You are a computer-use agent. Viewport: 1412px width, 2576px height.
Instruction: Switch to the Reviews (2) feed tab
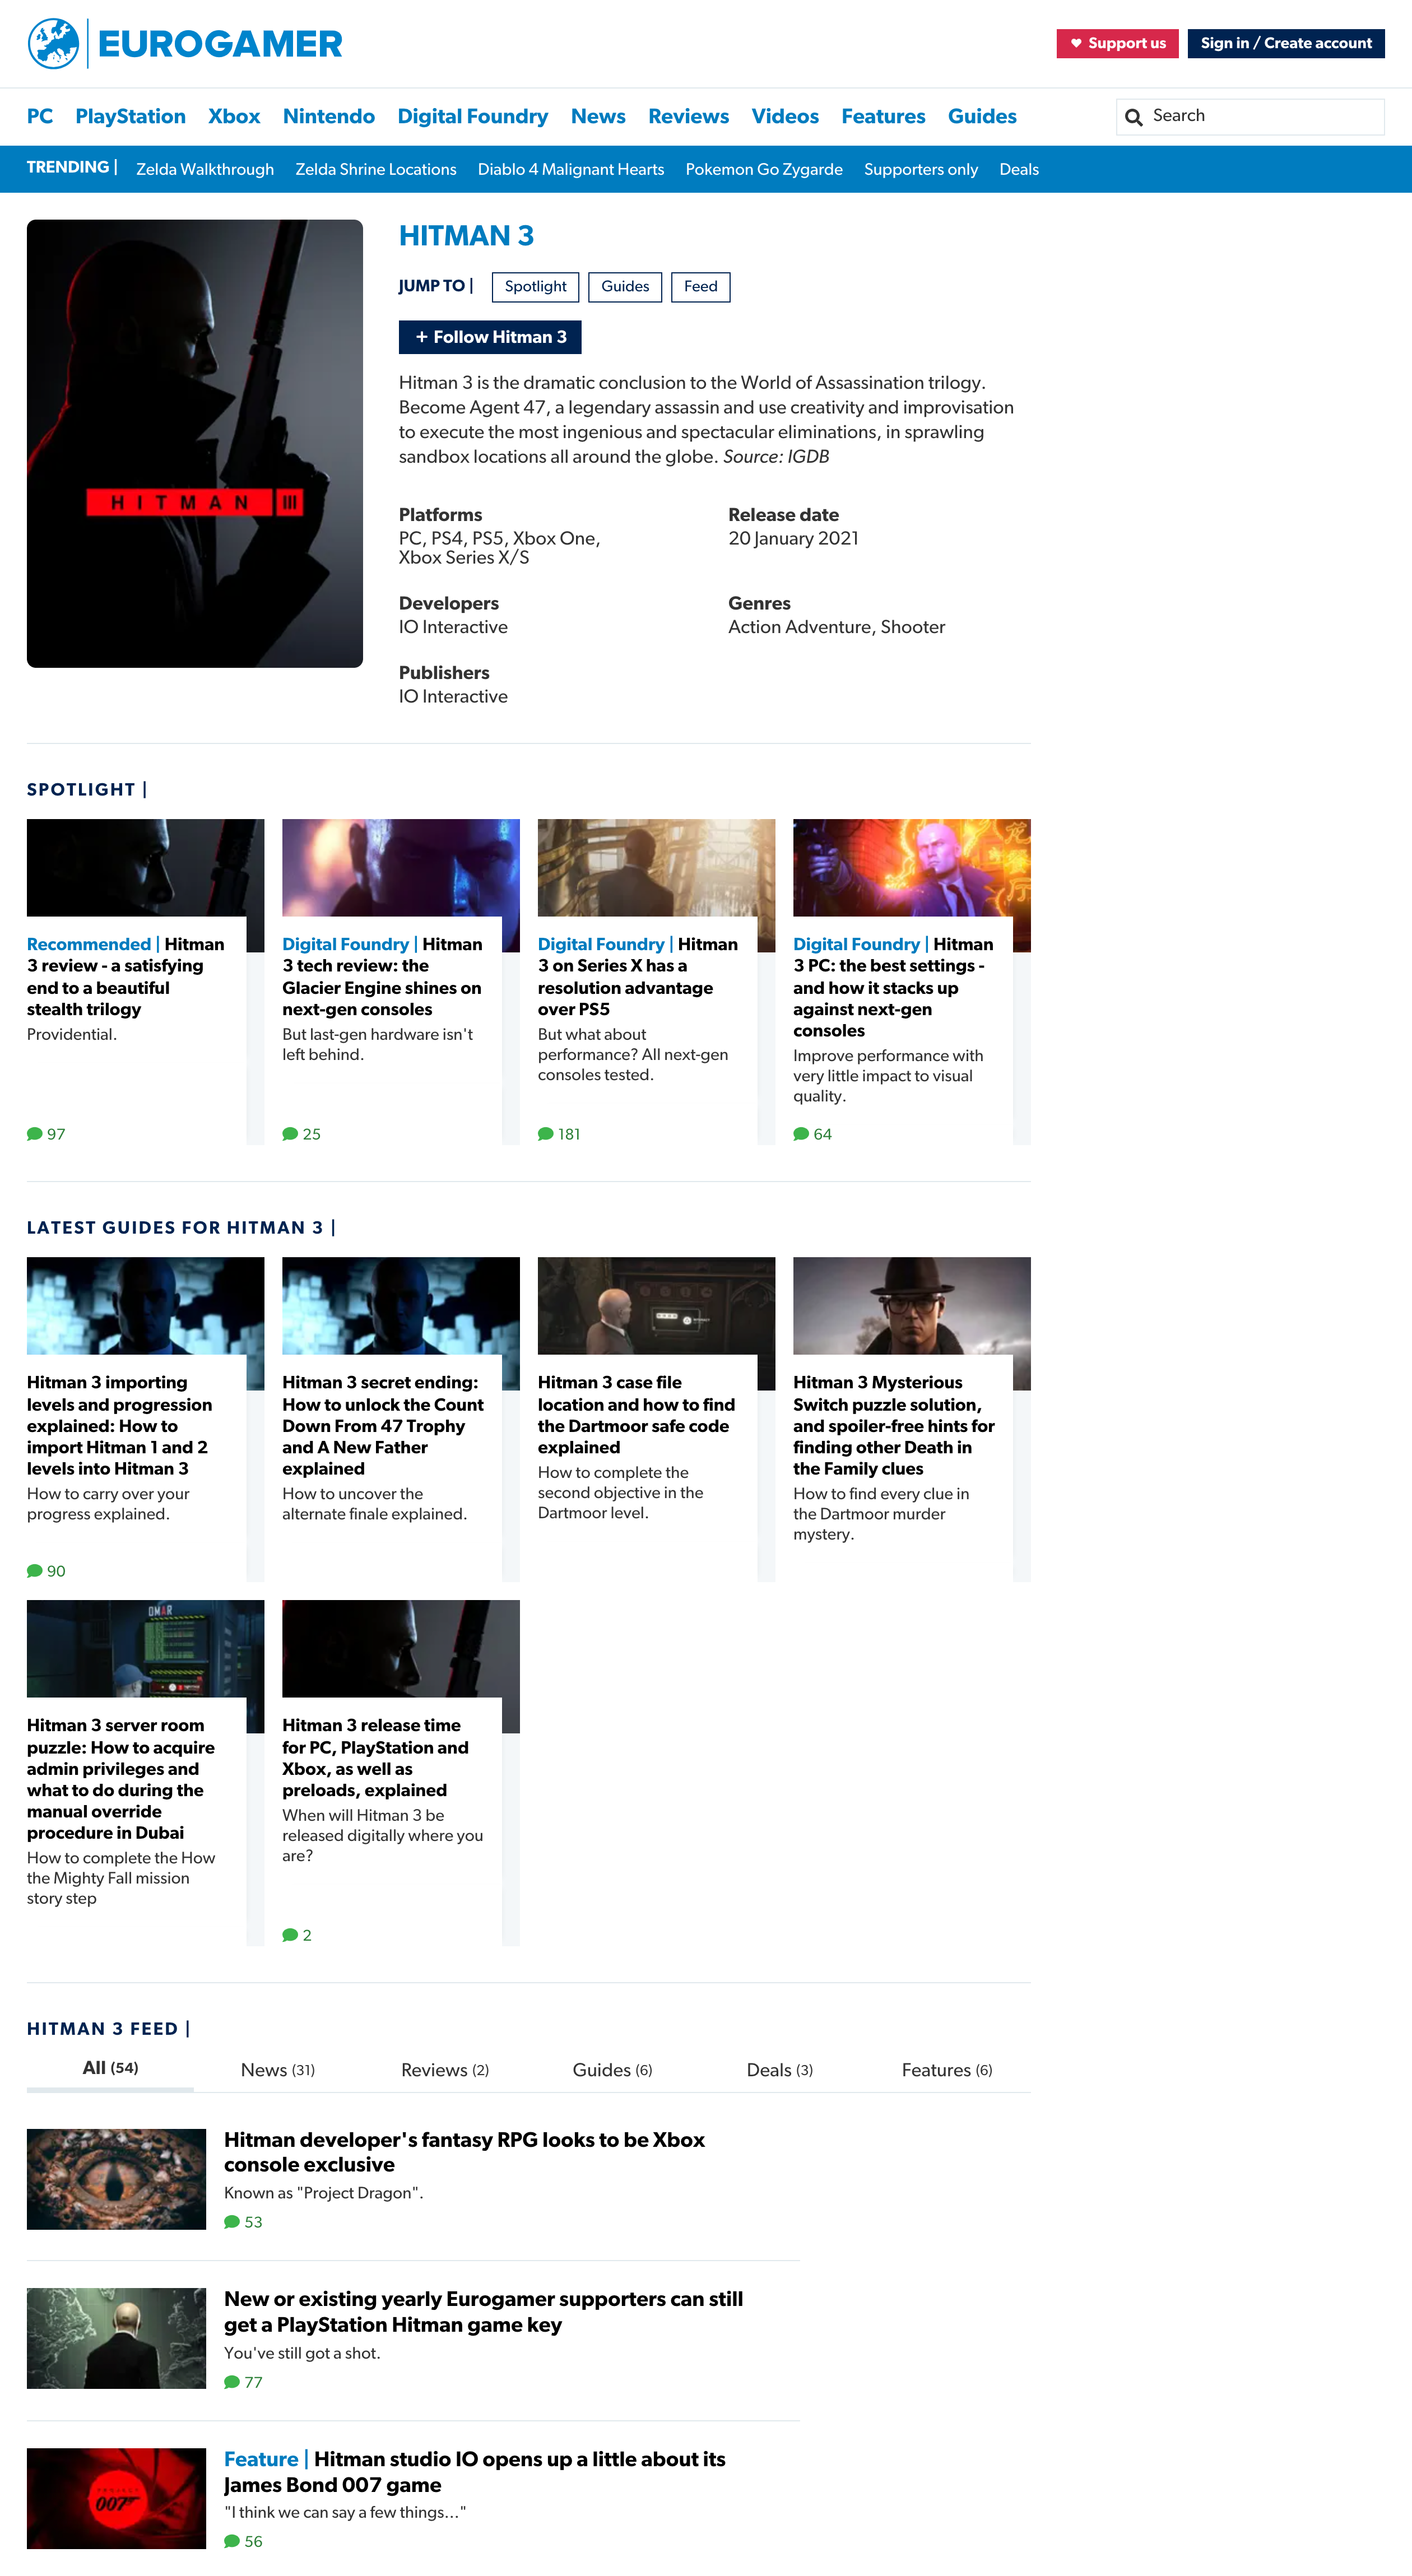click(x=444, y=2069)
